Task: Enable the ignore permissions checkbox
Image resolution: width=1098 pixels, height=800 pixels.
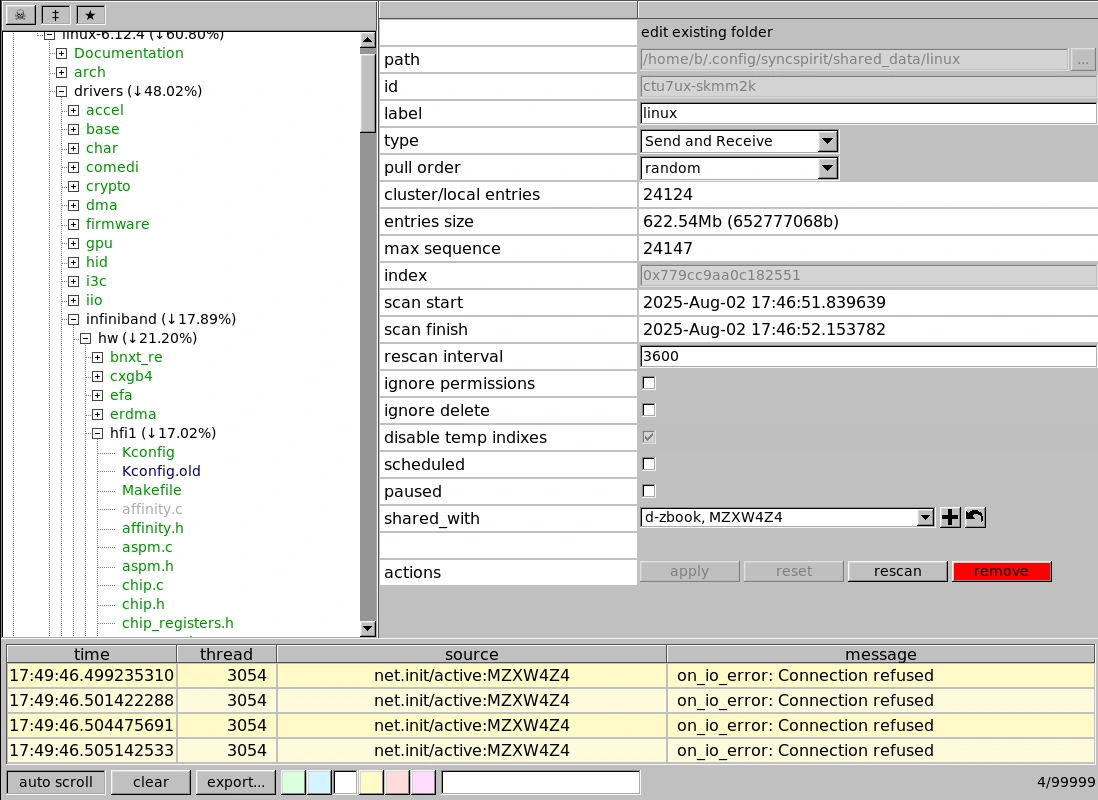Action: coord(649,383)
